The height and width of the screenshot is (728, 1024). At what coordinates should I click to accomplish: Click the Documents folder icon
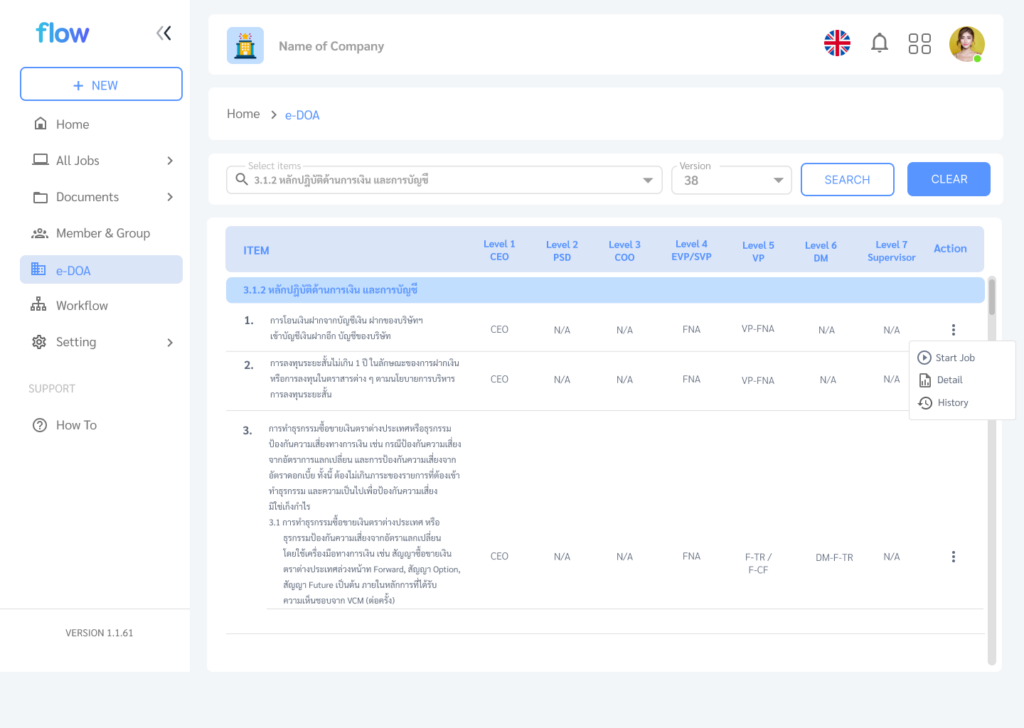point(40,197)
